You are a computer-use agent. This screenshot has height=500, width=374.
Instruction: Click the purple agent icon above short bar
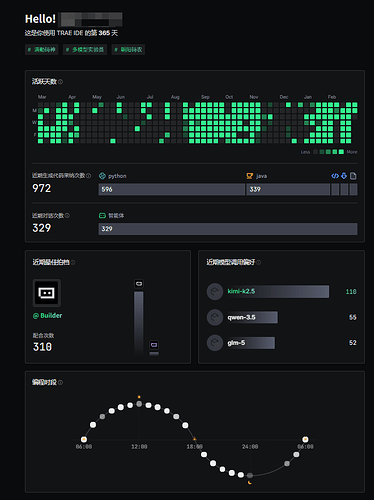tap(154, 345)
